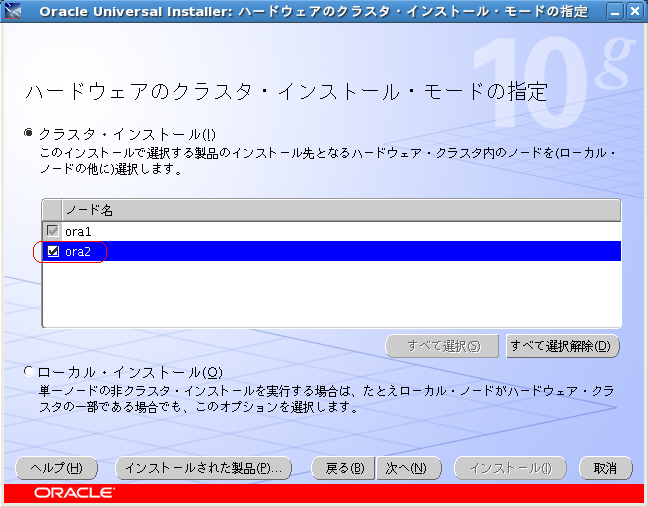The width and height of the screenshot is (648, 507).
Task: Select the ローカル・インストール radio button
Action: coord(28,371)
